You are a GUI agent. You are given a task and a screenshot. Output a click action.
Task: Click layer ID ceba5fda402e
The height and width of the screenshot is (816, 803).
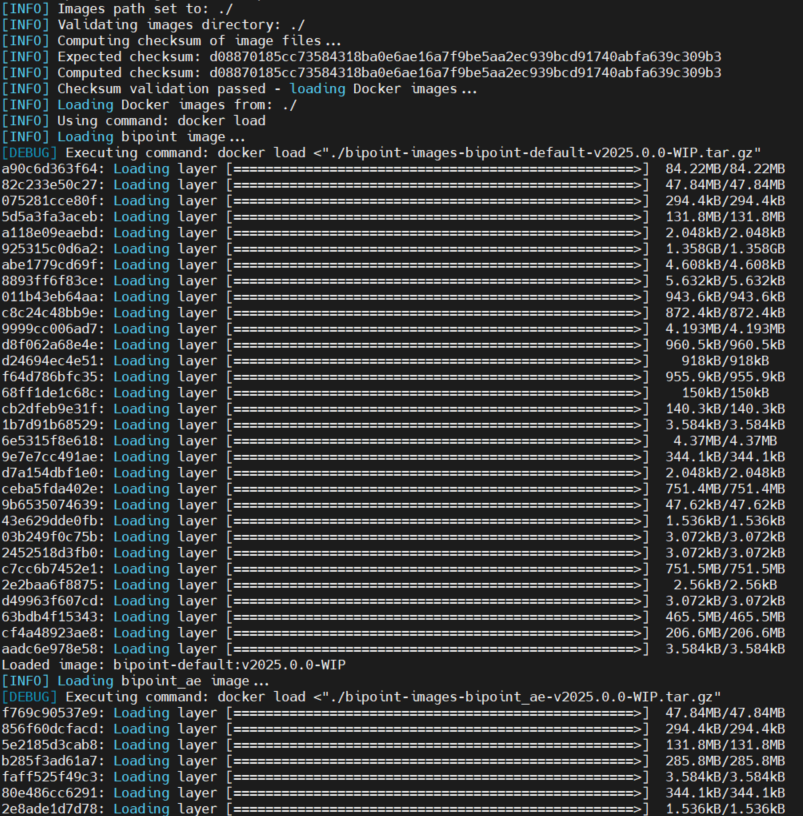tap(49, 489)
